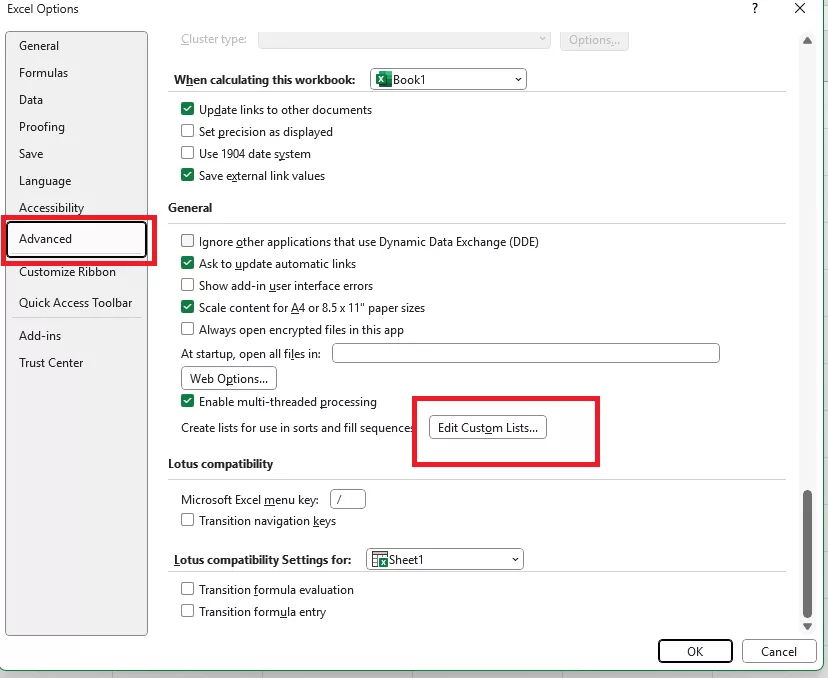Click Edit Custom Lists button
828x678 pixels.
point(487,427)
